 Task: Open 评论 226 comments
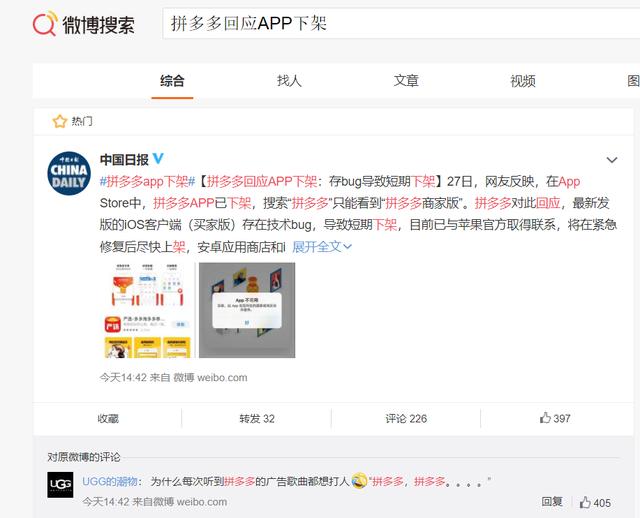[x=406, y=419]
